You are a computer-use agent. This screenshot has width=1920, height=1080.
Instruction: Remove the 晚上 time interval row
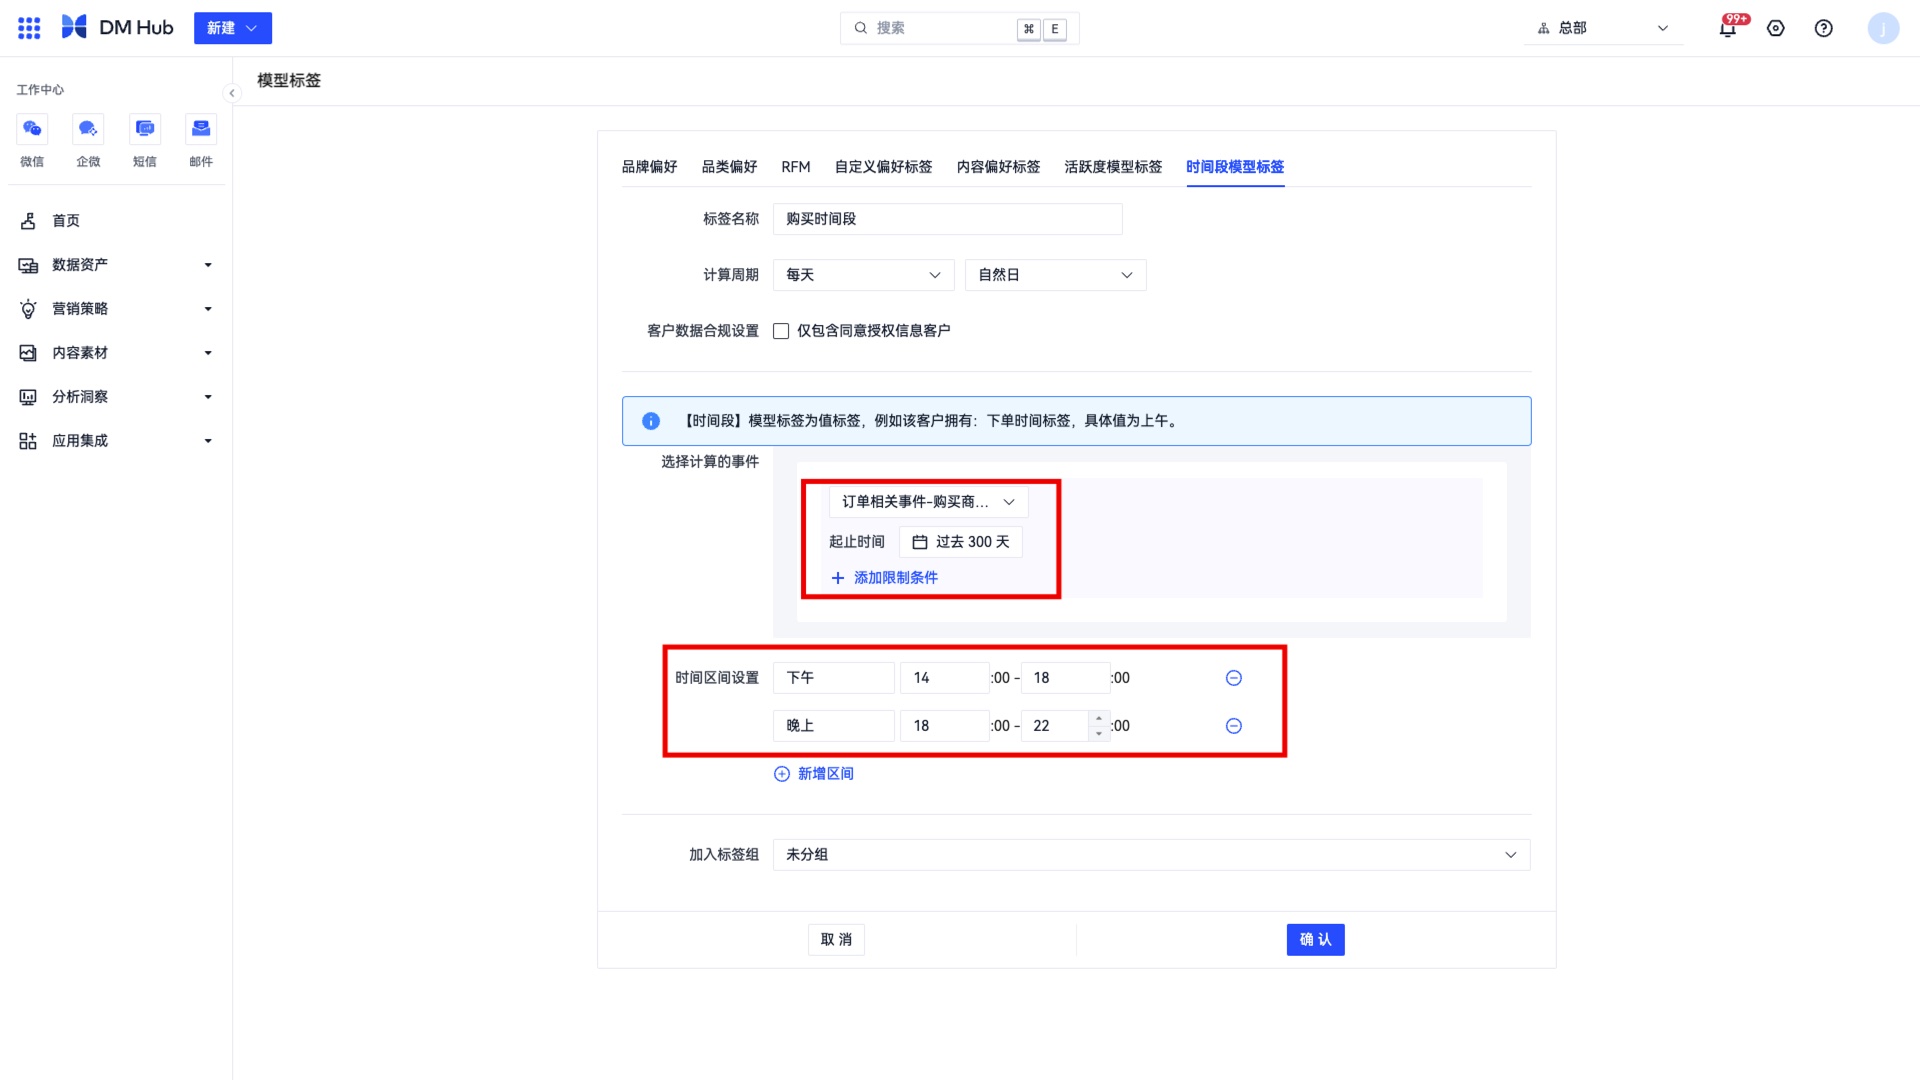[1234, 726]
